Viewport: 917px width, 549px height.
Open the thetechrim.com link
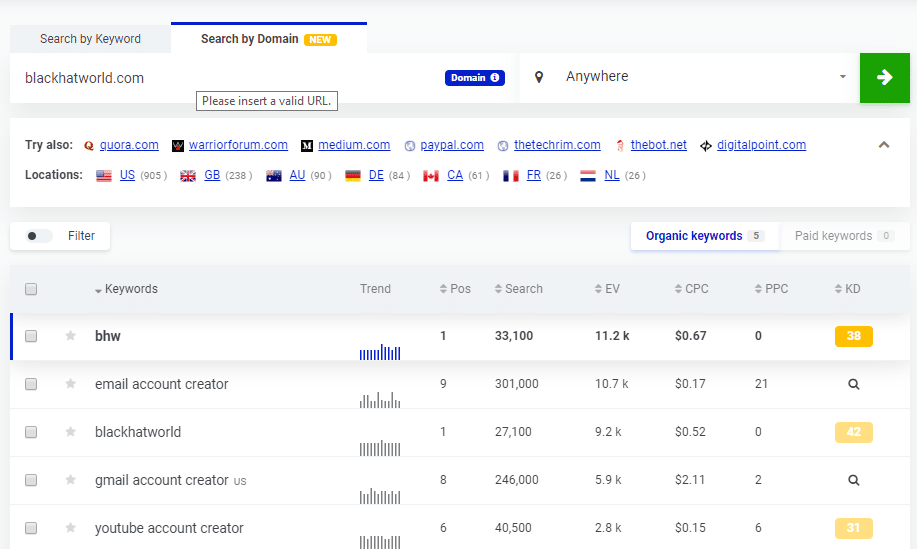point(557,145)
